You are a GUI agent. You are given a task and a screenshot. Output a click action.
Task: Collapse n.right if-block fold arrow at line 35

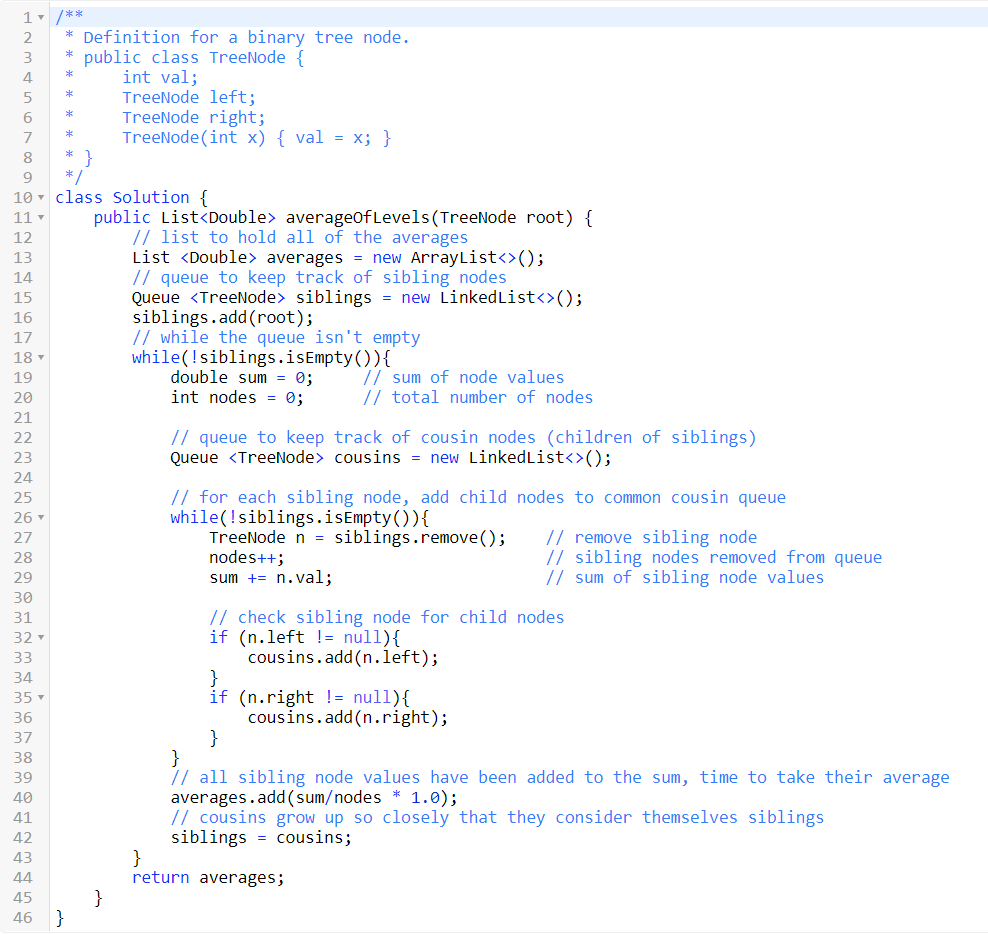point(41,697)
